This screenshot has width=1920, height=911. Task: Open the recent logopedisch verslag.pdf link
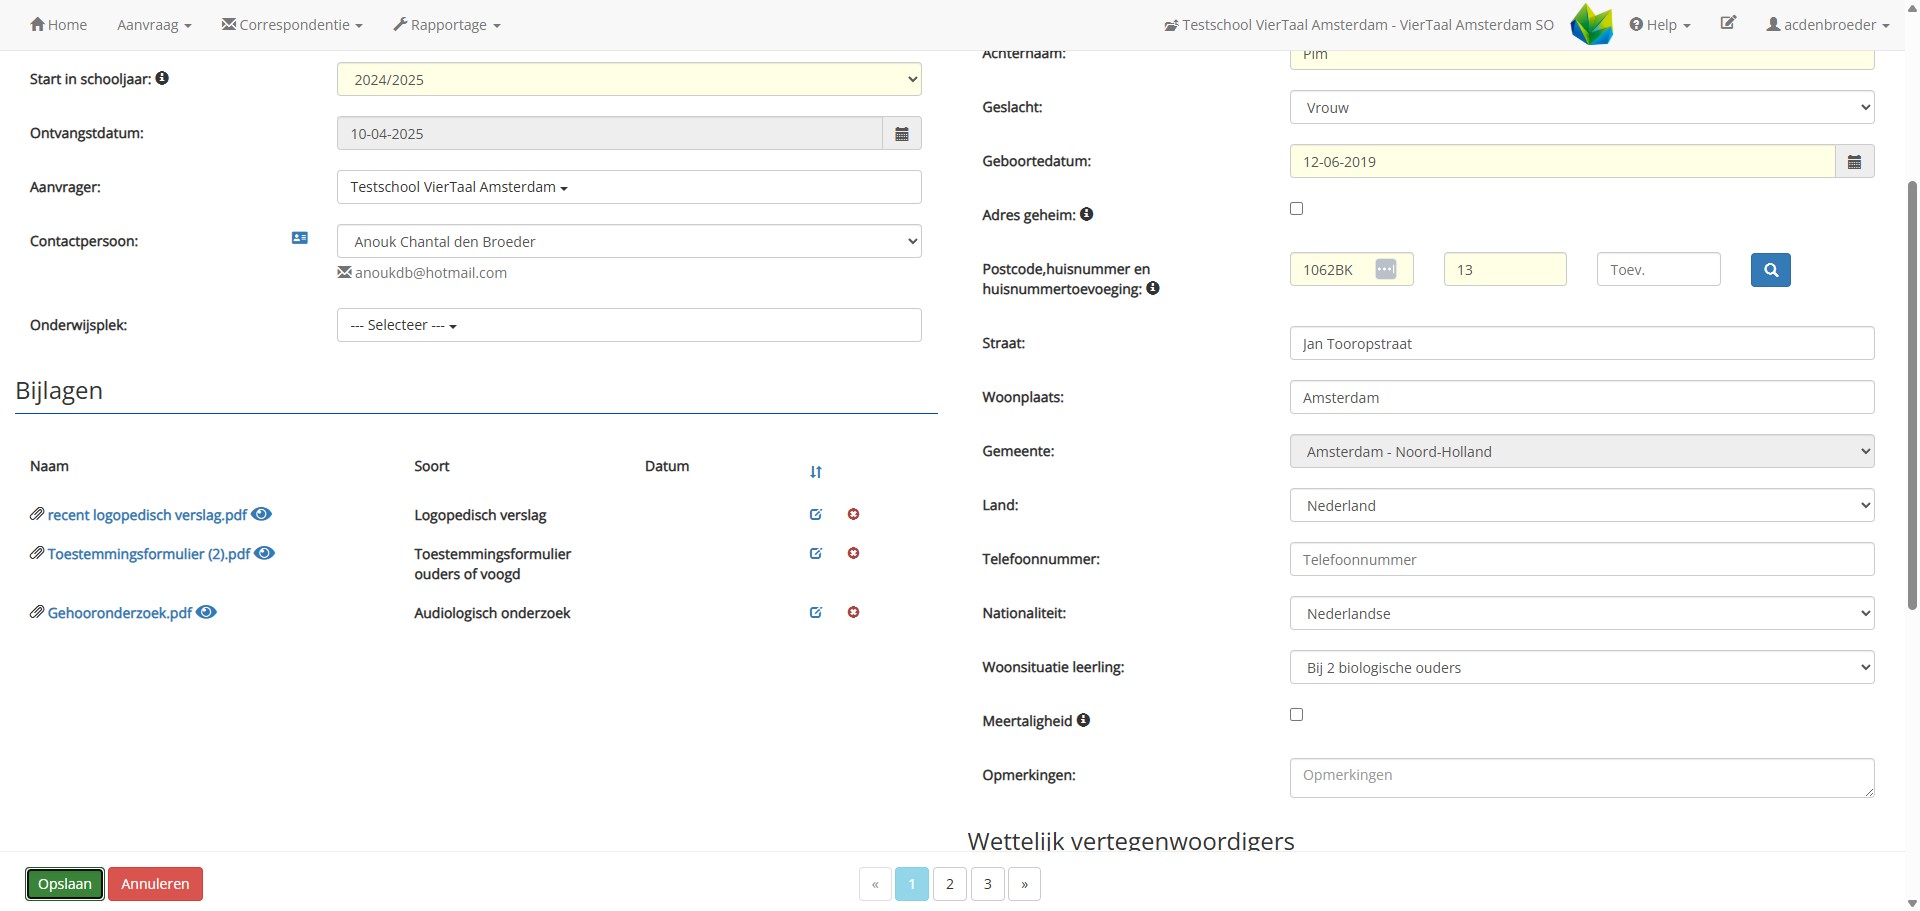(x=147, y=515)
